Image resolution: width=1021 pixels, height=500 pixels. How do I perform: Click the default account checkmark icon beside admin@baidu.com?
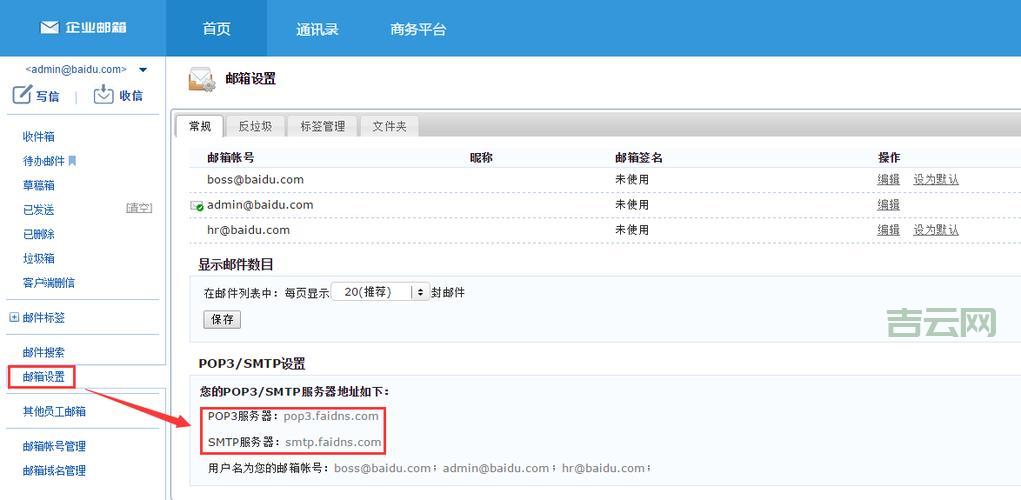pos(197,206)
